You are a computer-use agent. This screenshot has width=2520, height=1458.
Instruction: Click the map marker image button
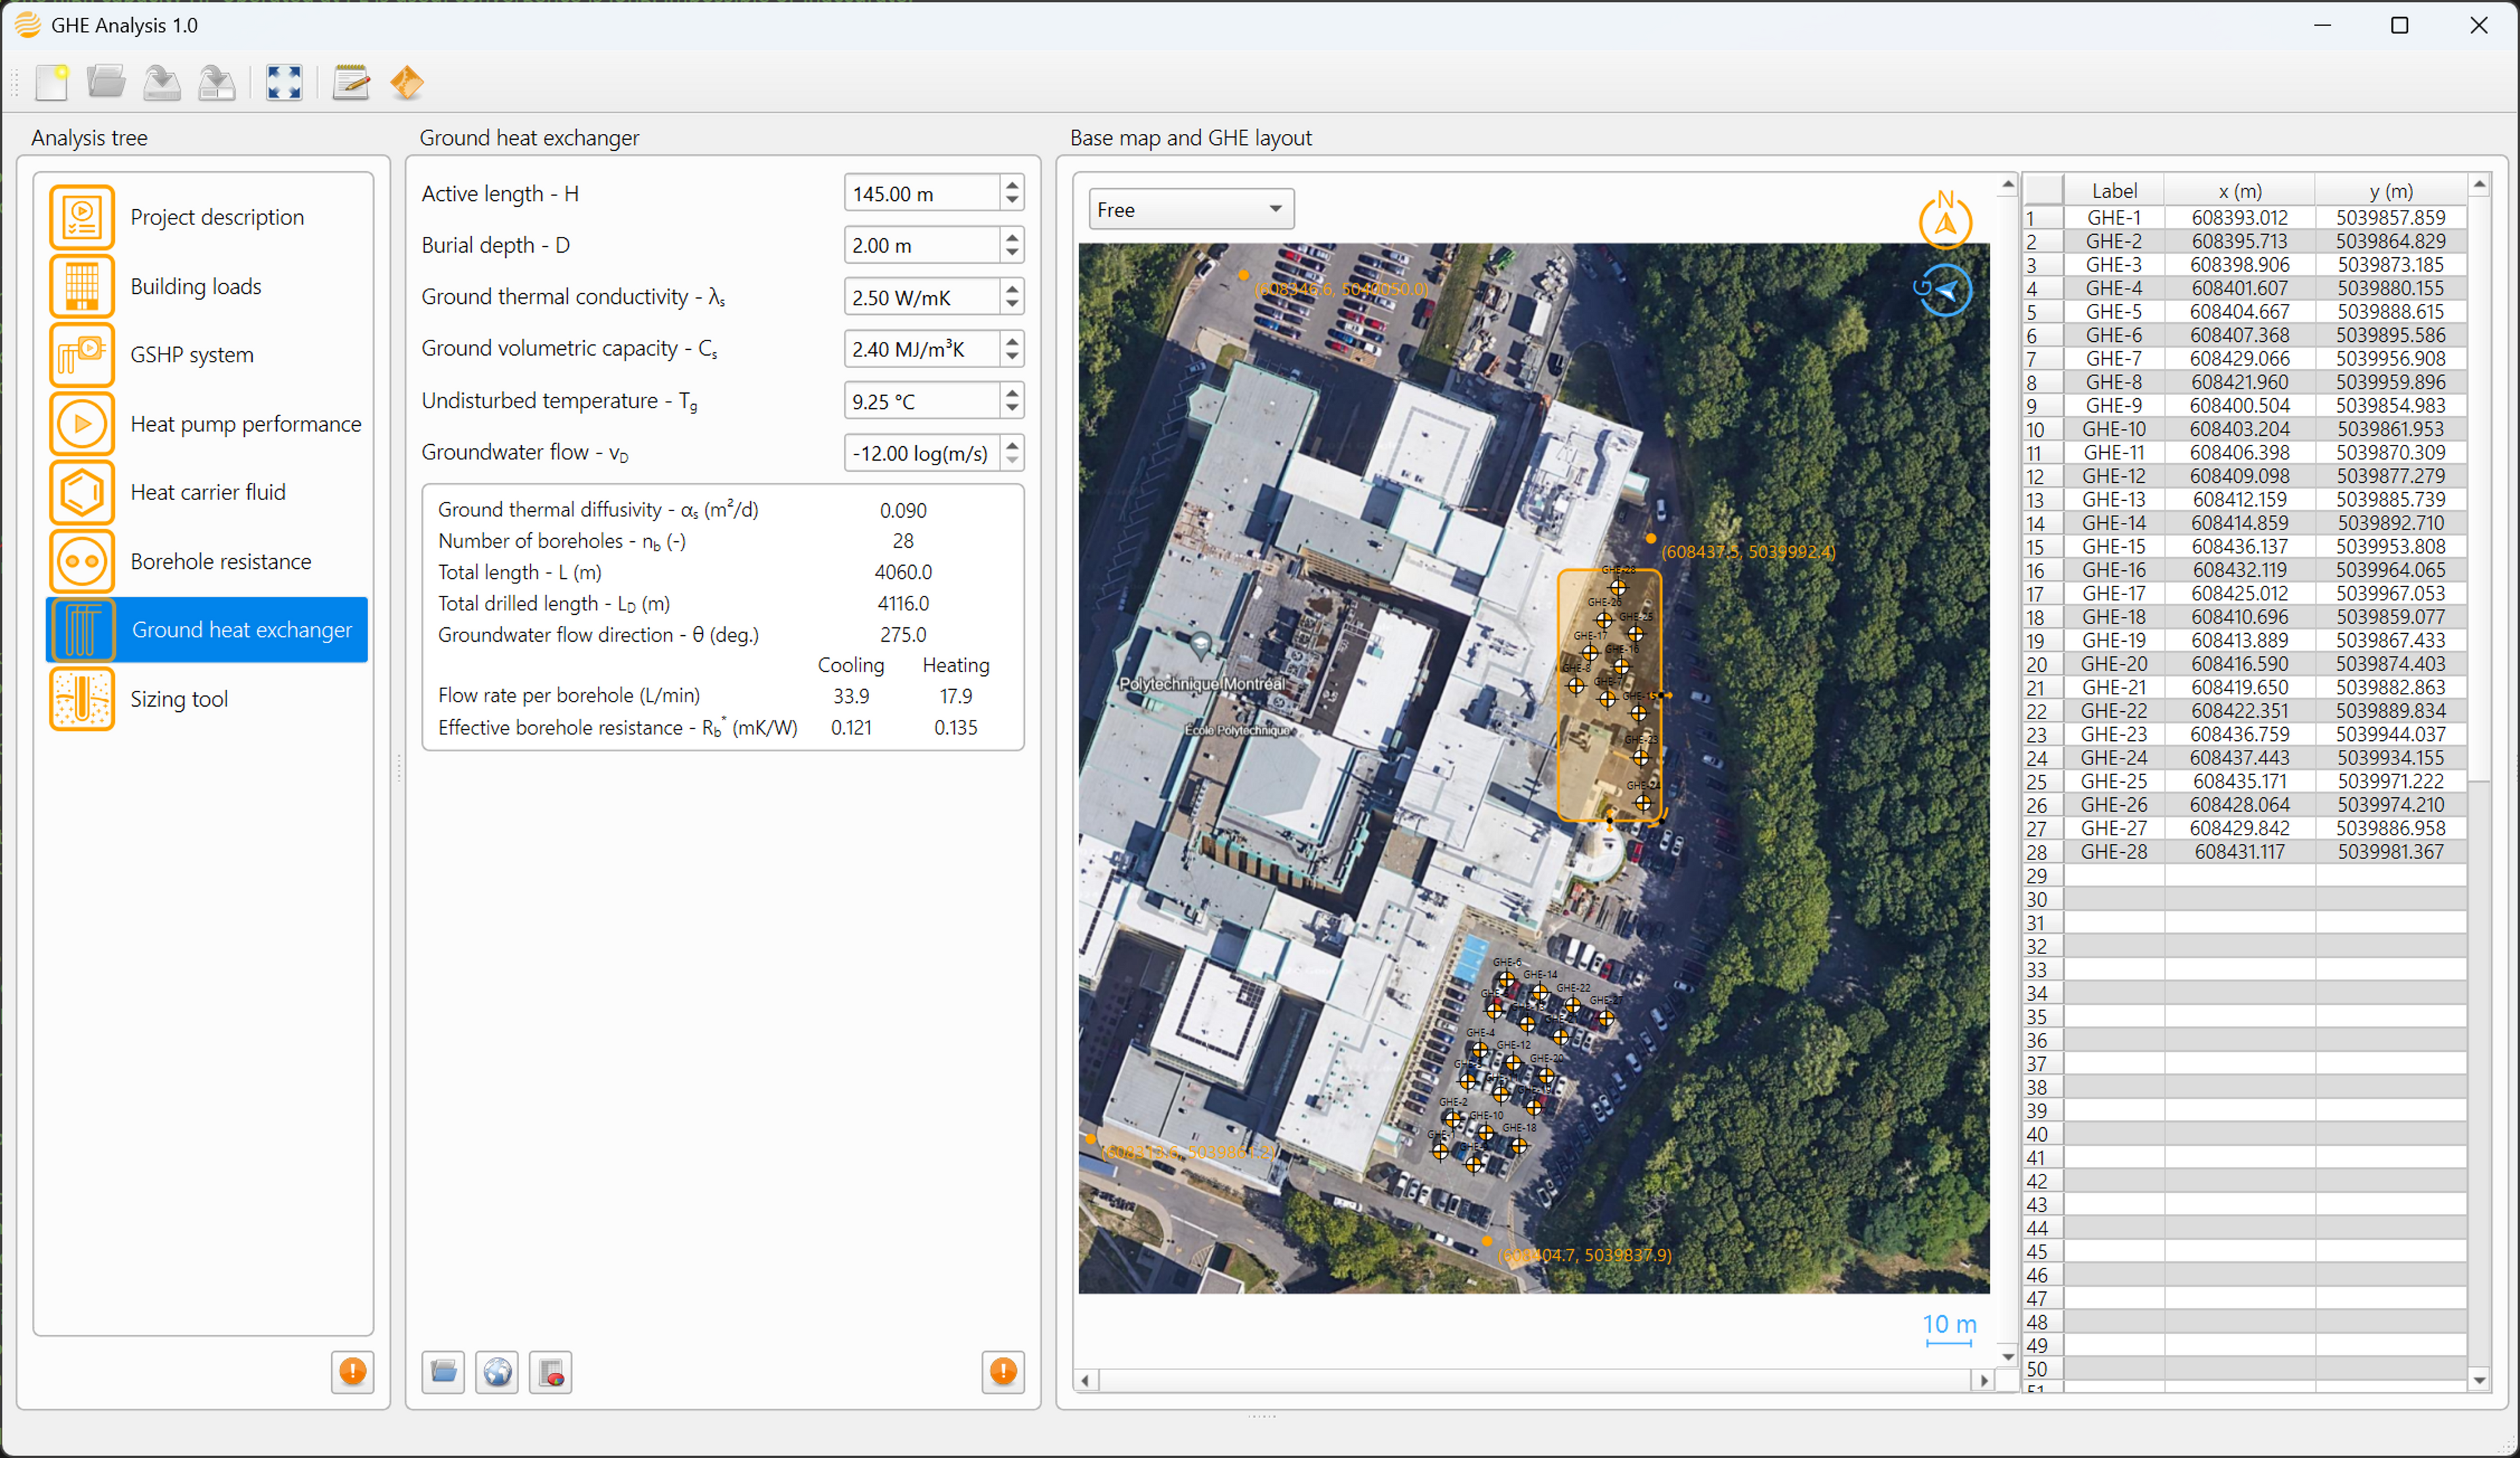pos(551,1372)
